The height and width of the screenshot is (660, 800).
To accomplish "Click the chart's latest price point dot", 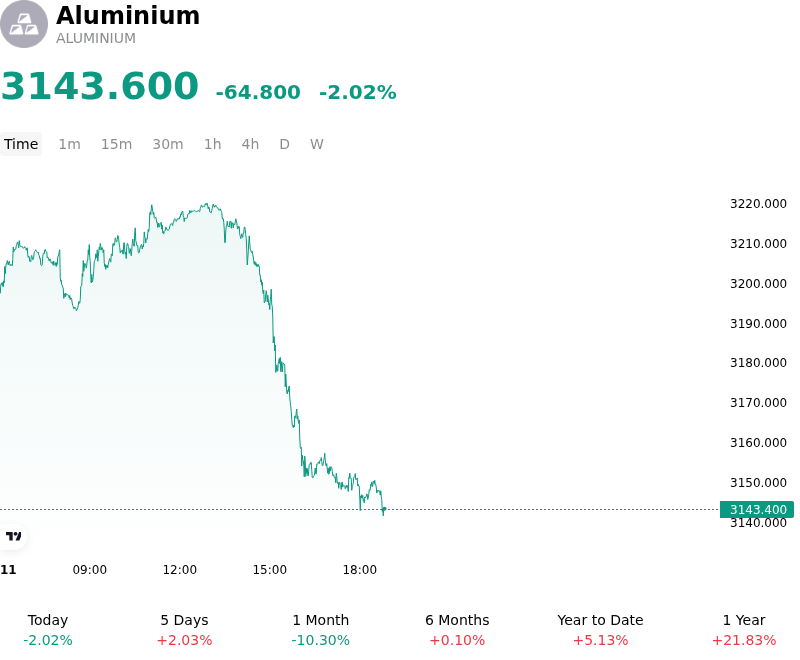I will click(384, 509).
